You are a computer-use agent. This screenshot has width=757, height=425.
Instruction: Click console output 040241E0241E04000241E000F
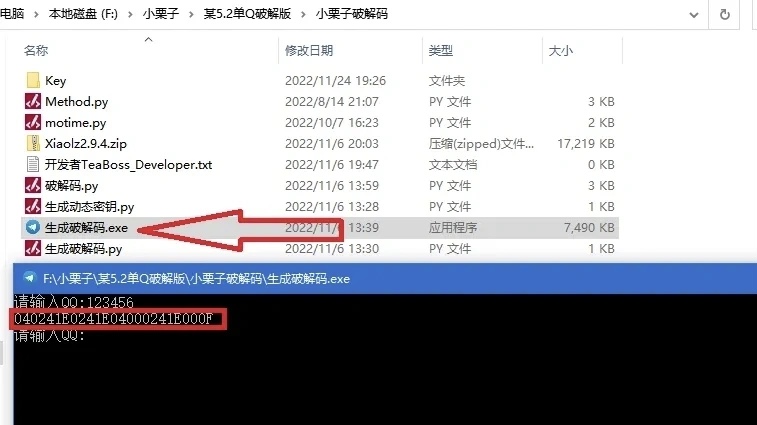click(113, 319)
